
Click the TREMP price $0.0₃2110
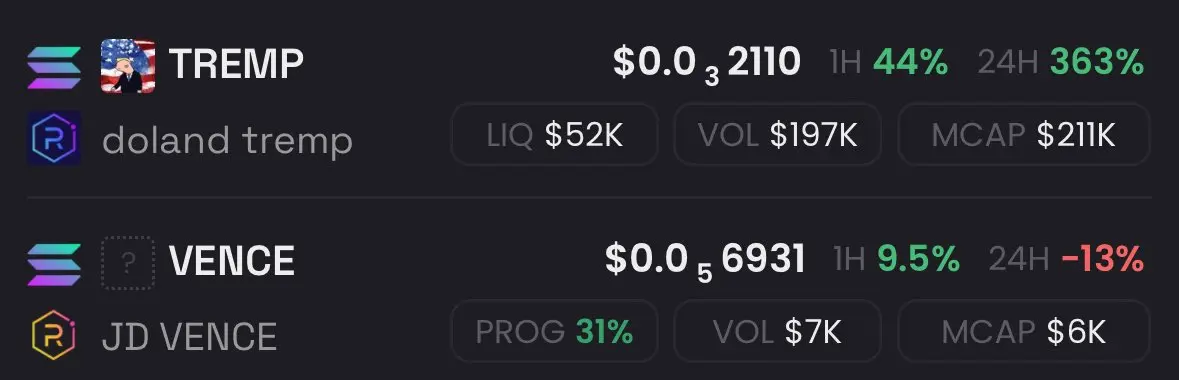click(x=707, y=64)
